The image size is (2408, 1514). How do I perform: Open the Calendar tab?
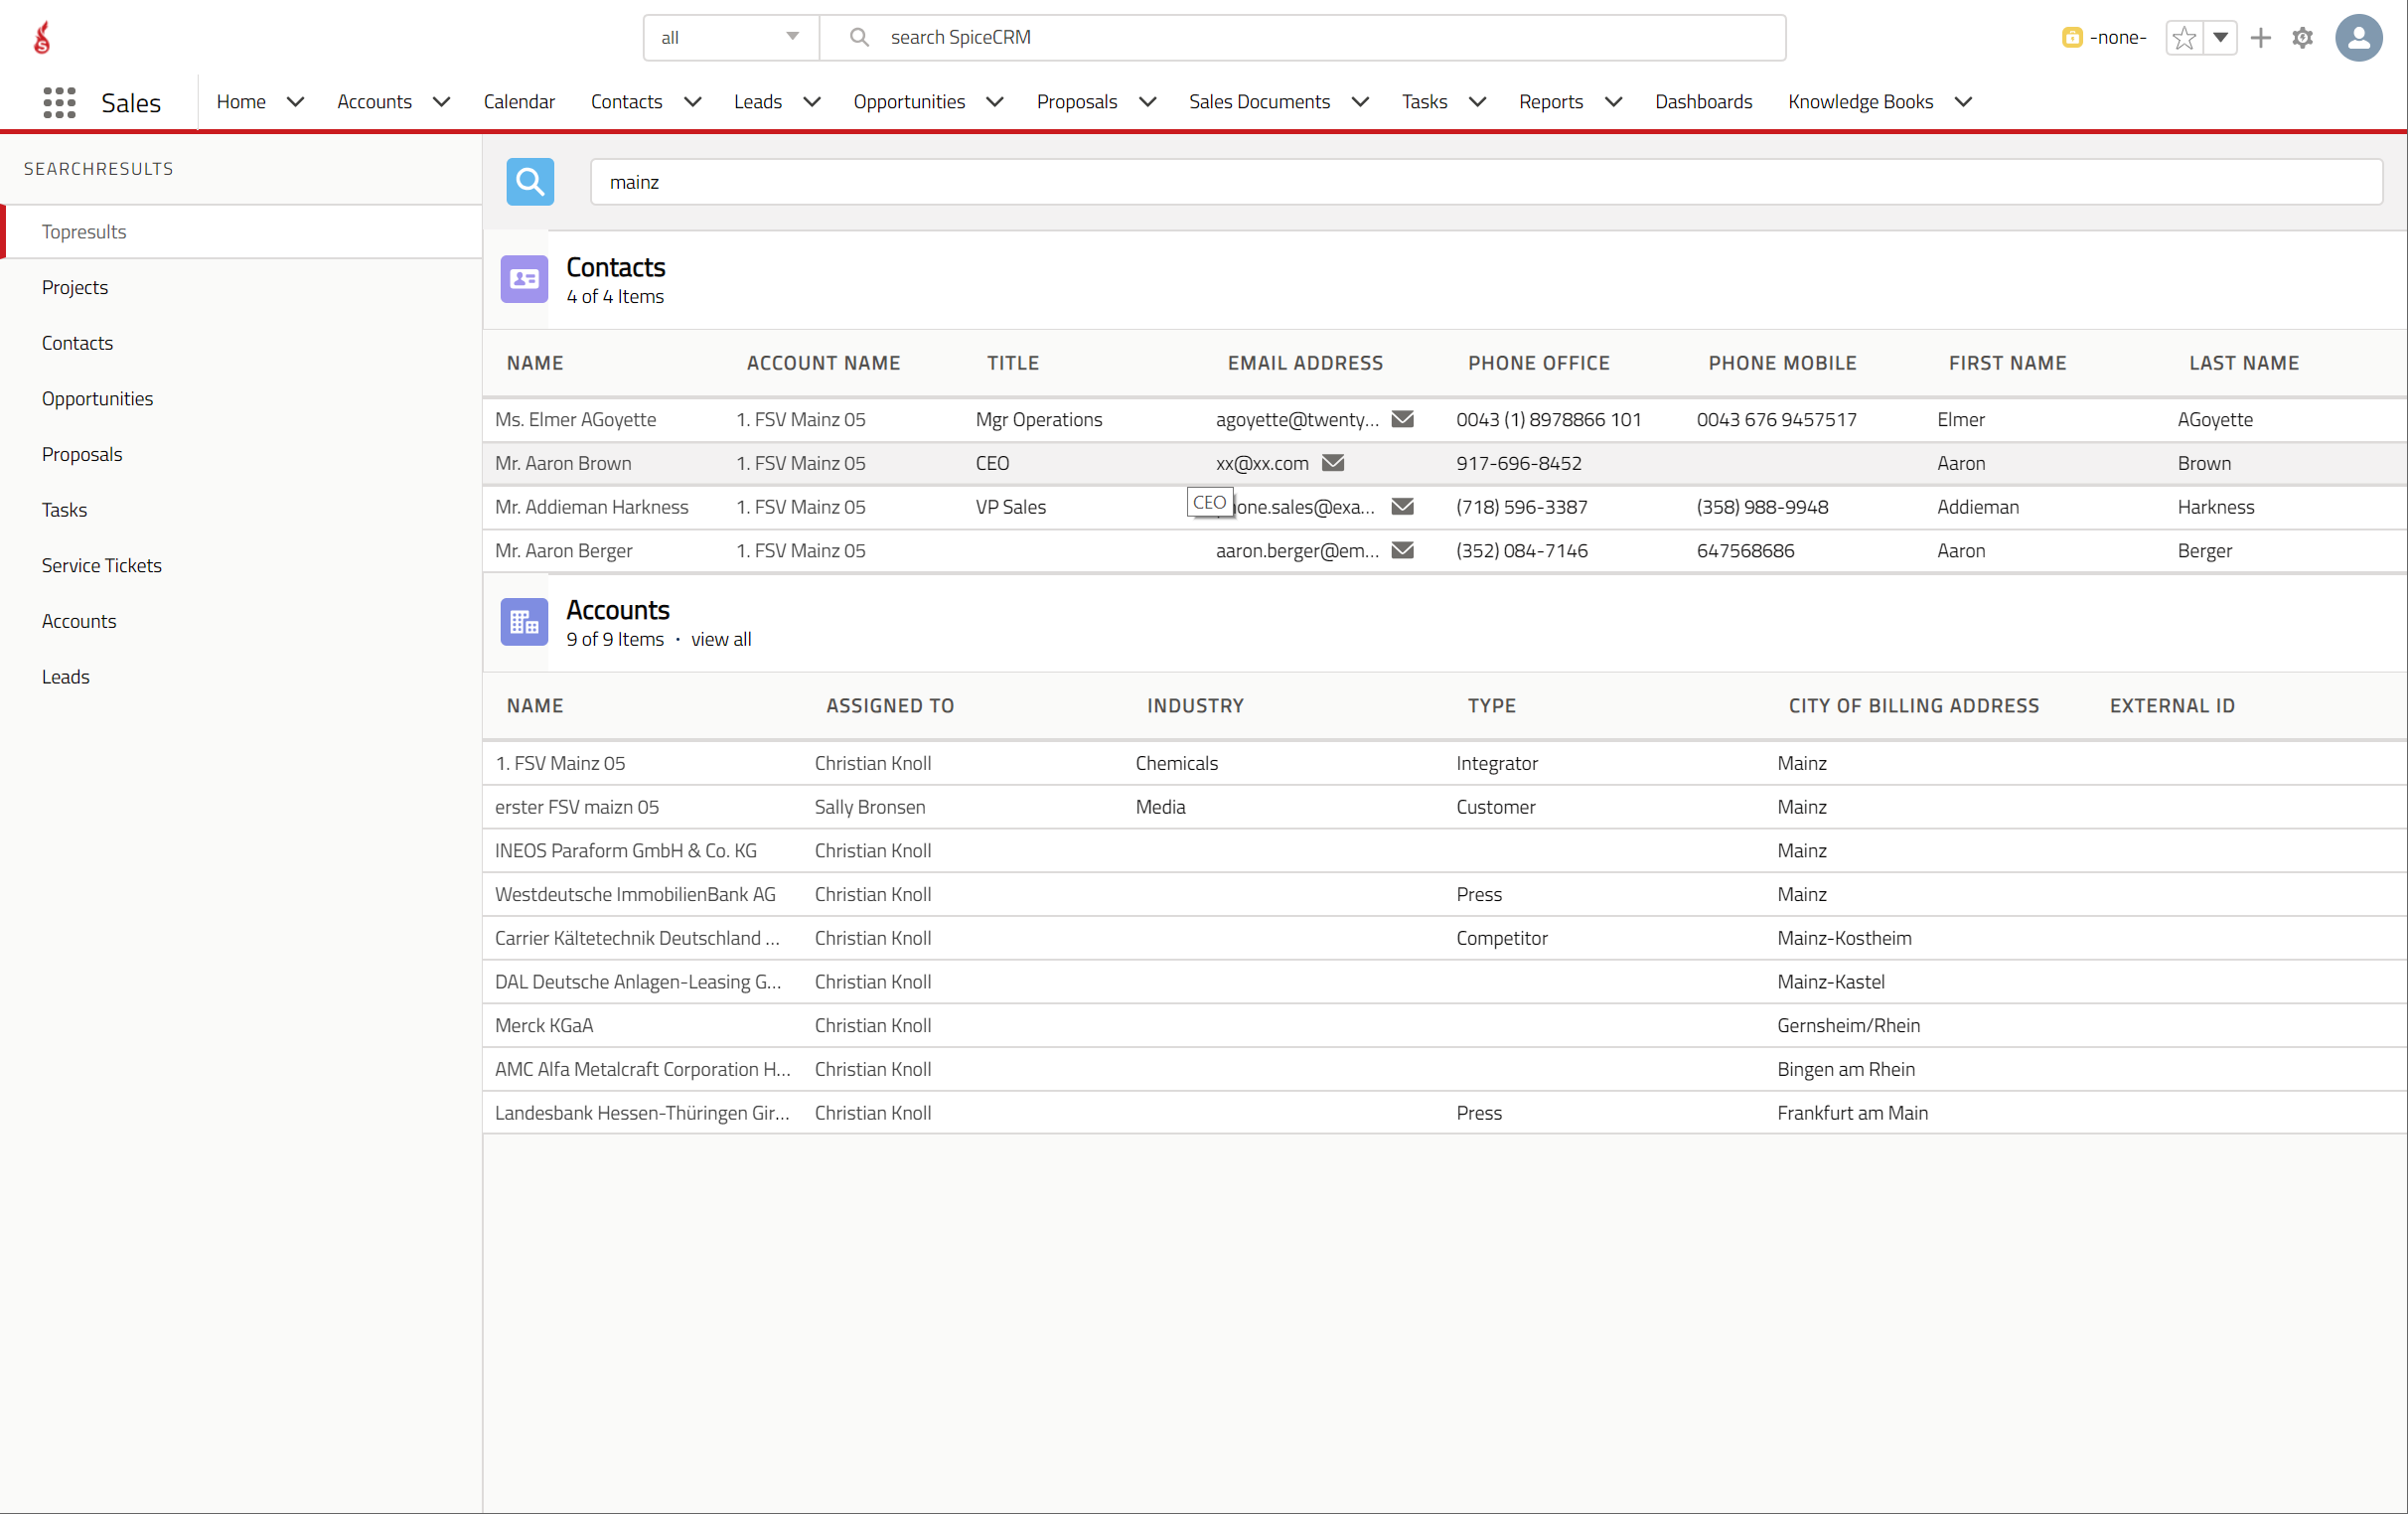pyautogui.click(x=518, y=102)
